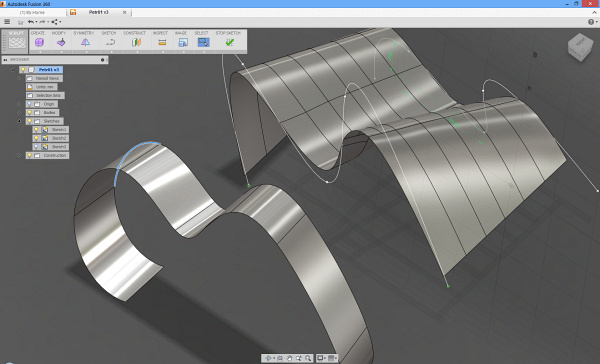Click the Image insert icon
This screenshot has height=364, width=600.
[x=183, y=42]
